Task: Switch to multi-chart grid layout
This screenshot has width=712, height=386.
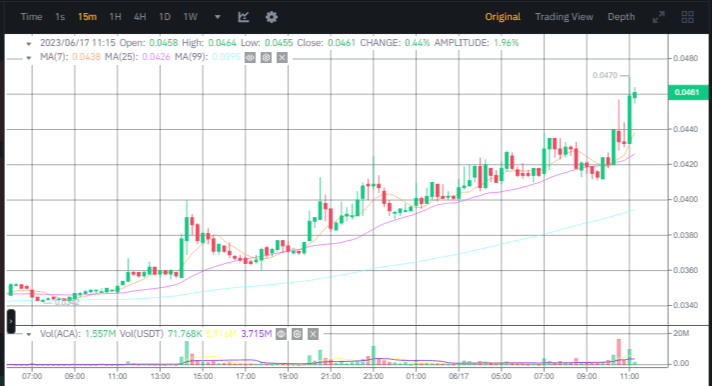Action: click(x=687, y=17)
